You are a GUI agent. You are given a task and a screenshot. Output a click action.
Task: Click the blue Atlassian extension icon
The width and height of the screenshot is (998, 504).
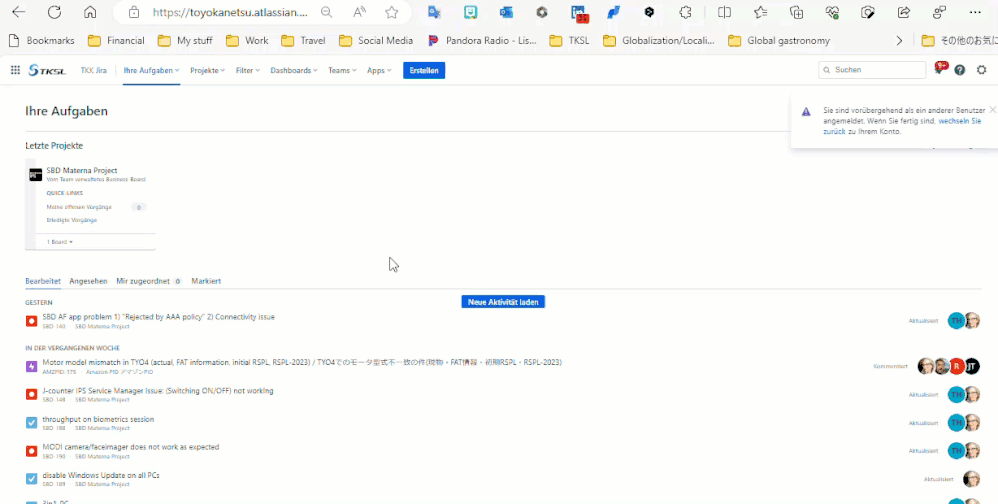click(613, 12)
